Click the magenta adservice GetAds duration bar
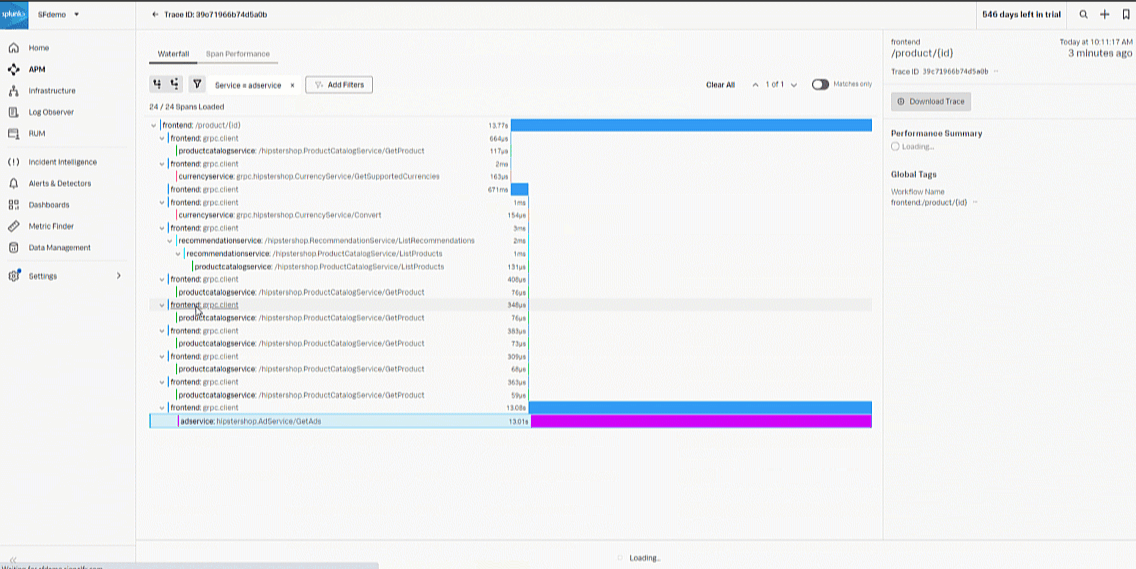Viewport: 1136px width, 569px height. click(x=700, y=422)
